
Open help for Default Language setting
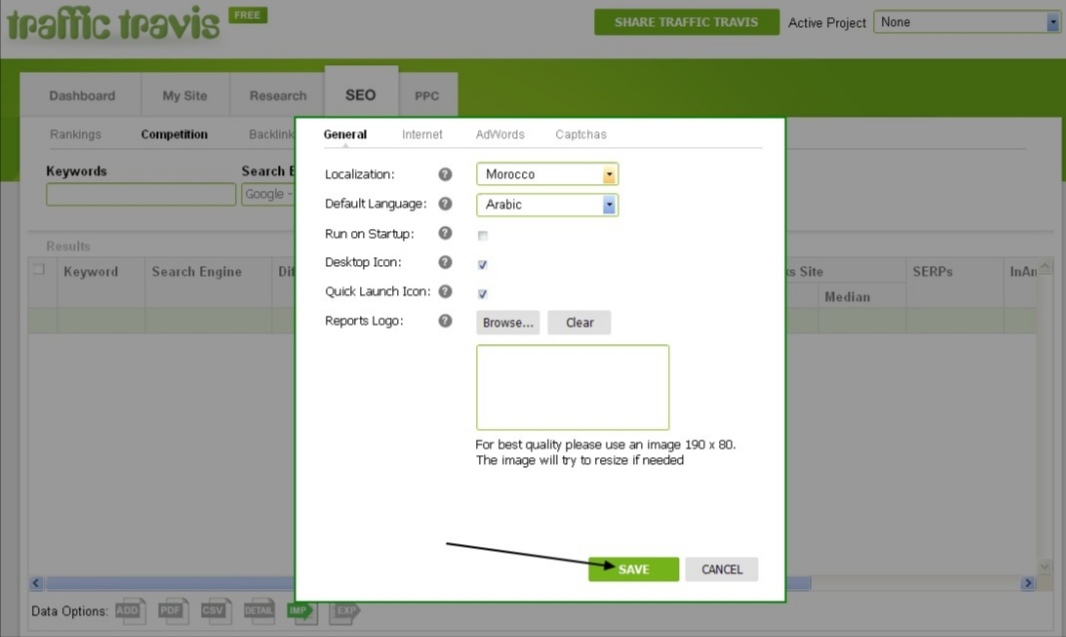click(445, 203)
